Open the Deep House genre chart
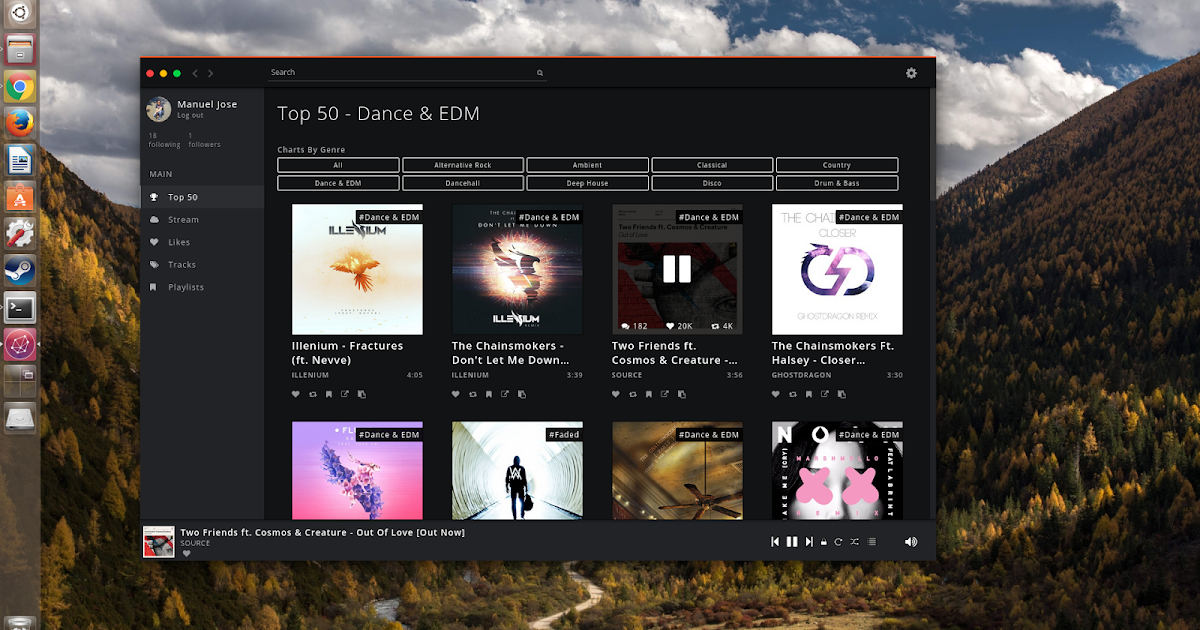This screenshot has height=630, width=1200. point(587,183)
